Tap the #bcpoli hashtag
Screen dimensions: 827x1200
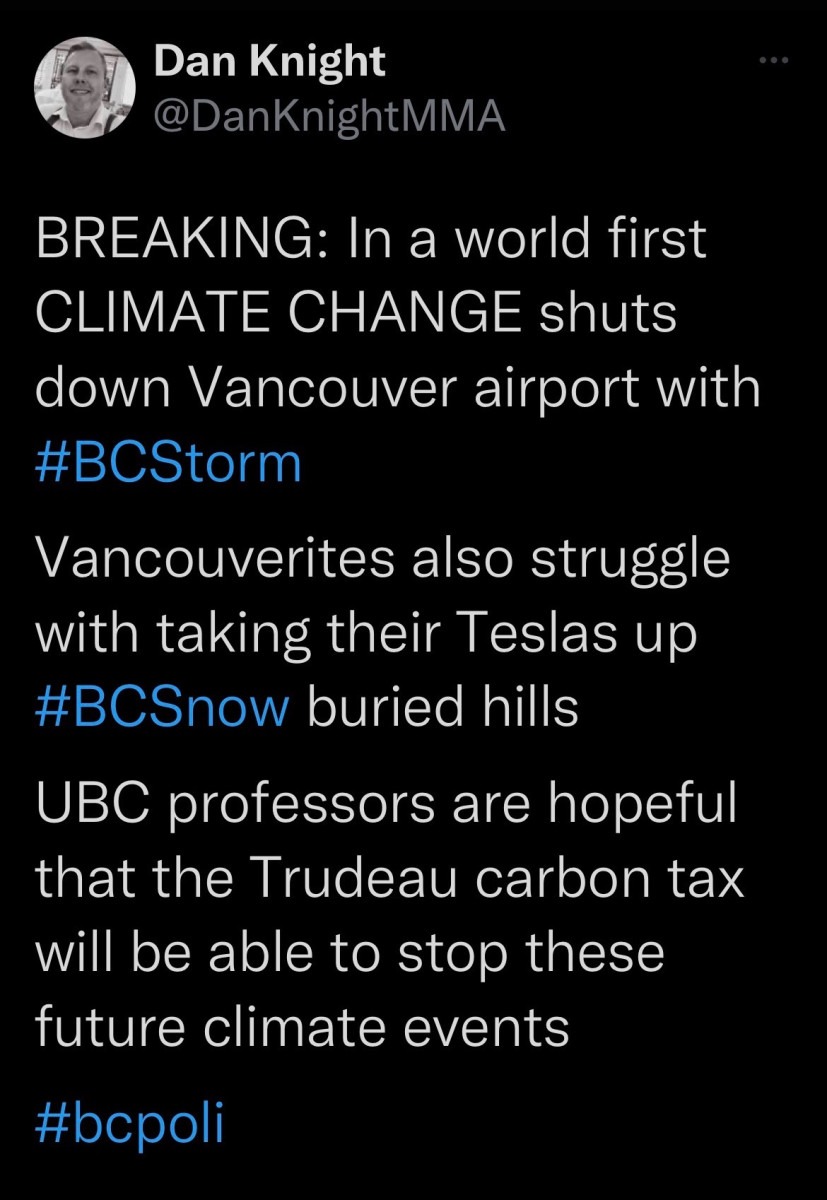coord(130,1122)
